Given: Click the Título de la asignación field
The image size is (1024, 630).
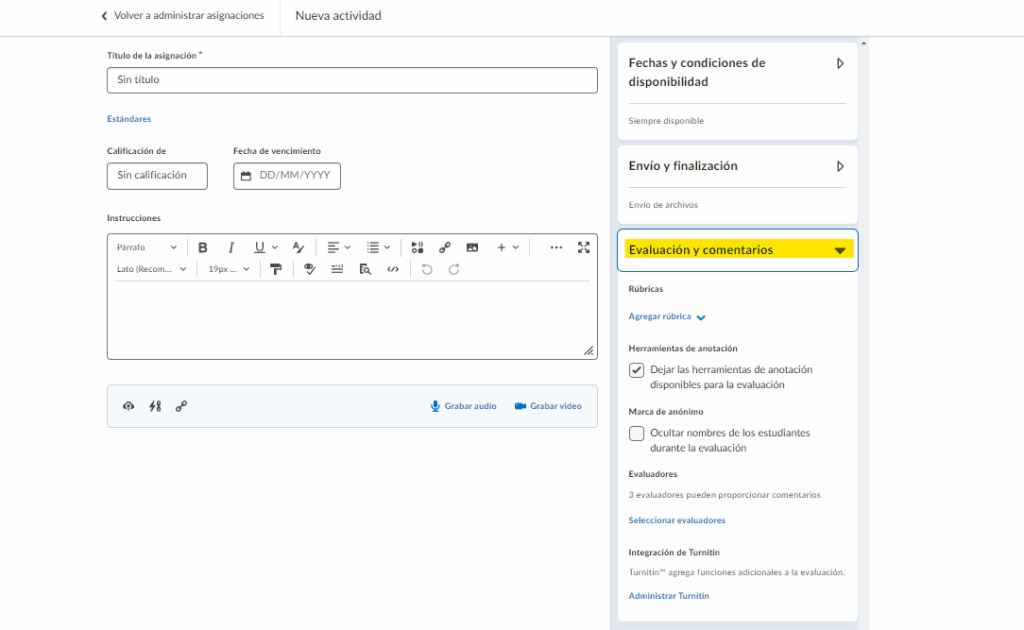Looking at the screenshot, I should click(352, 80).
